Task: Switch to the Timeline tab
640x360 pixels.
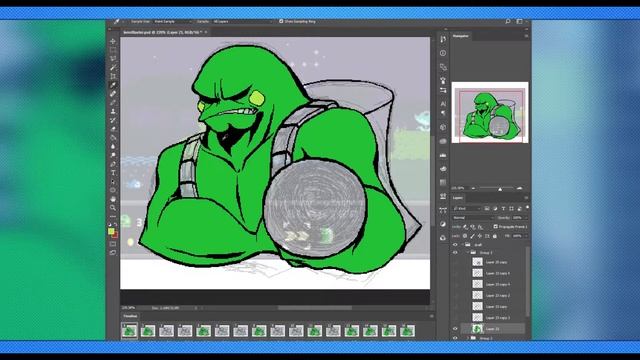Action: pos(130,316)
